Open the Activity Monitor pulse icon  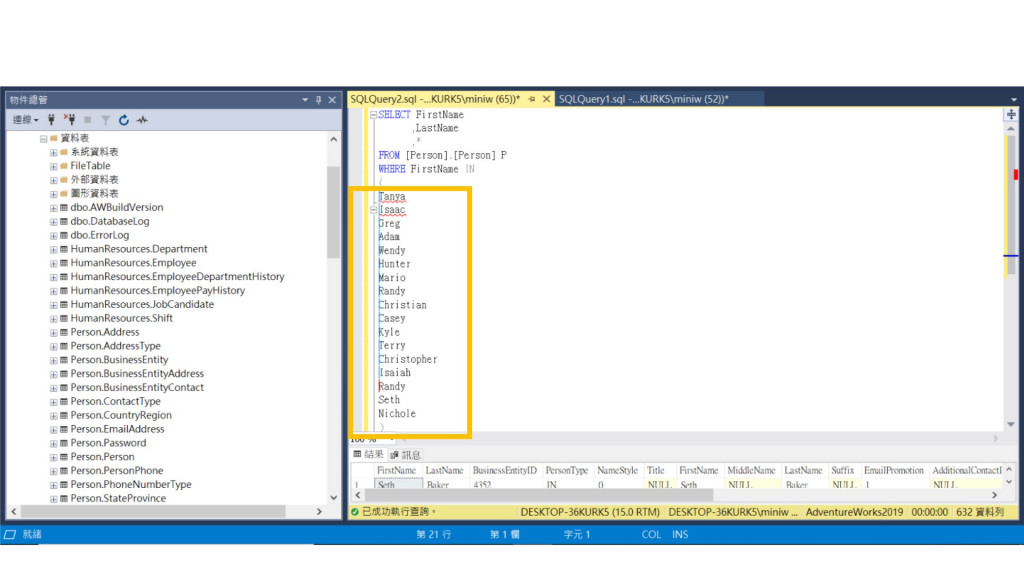(x=142, y=120)
